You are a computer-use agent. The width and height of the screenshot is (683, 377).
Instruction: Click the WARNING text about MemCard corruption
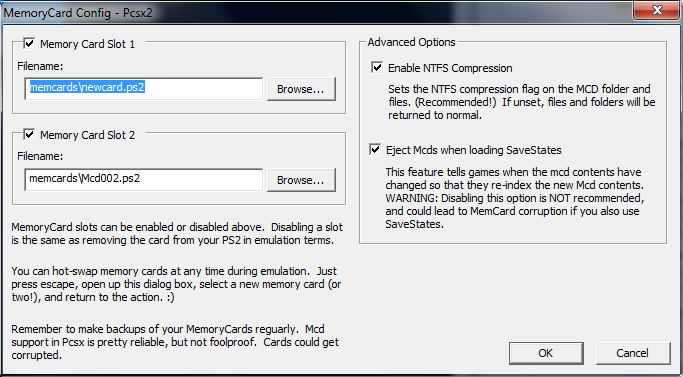click(514, 211)
